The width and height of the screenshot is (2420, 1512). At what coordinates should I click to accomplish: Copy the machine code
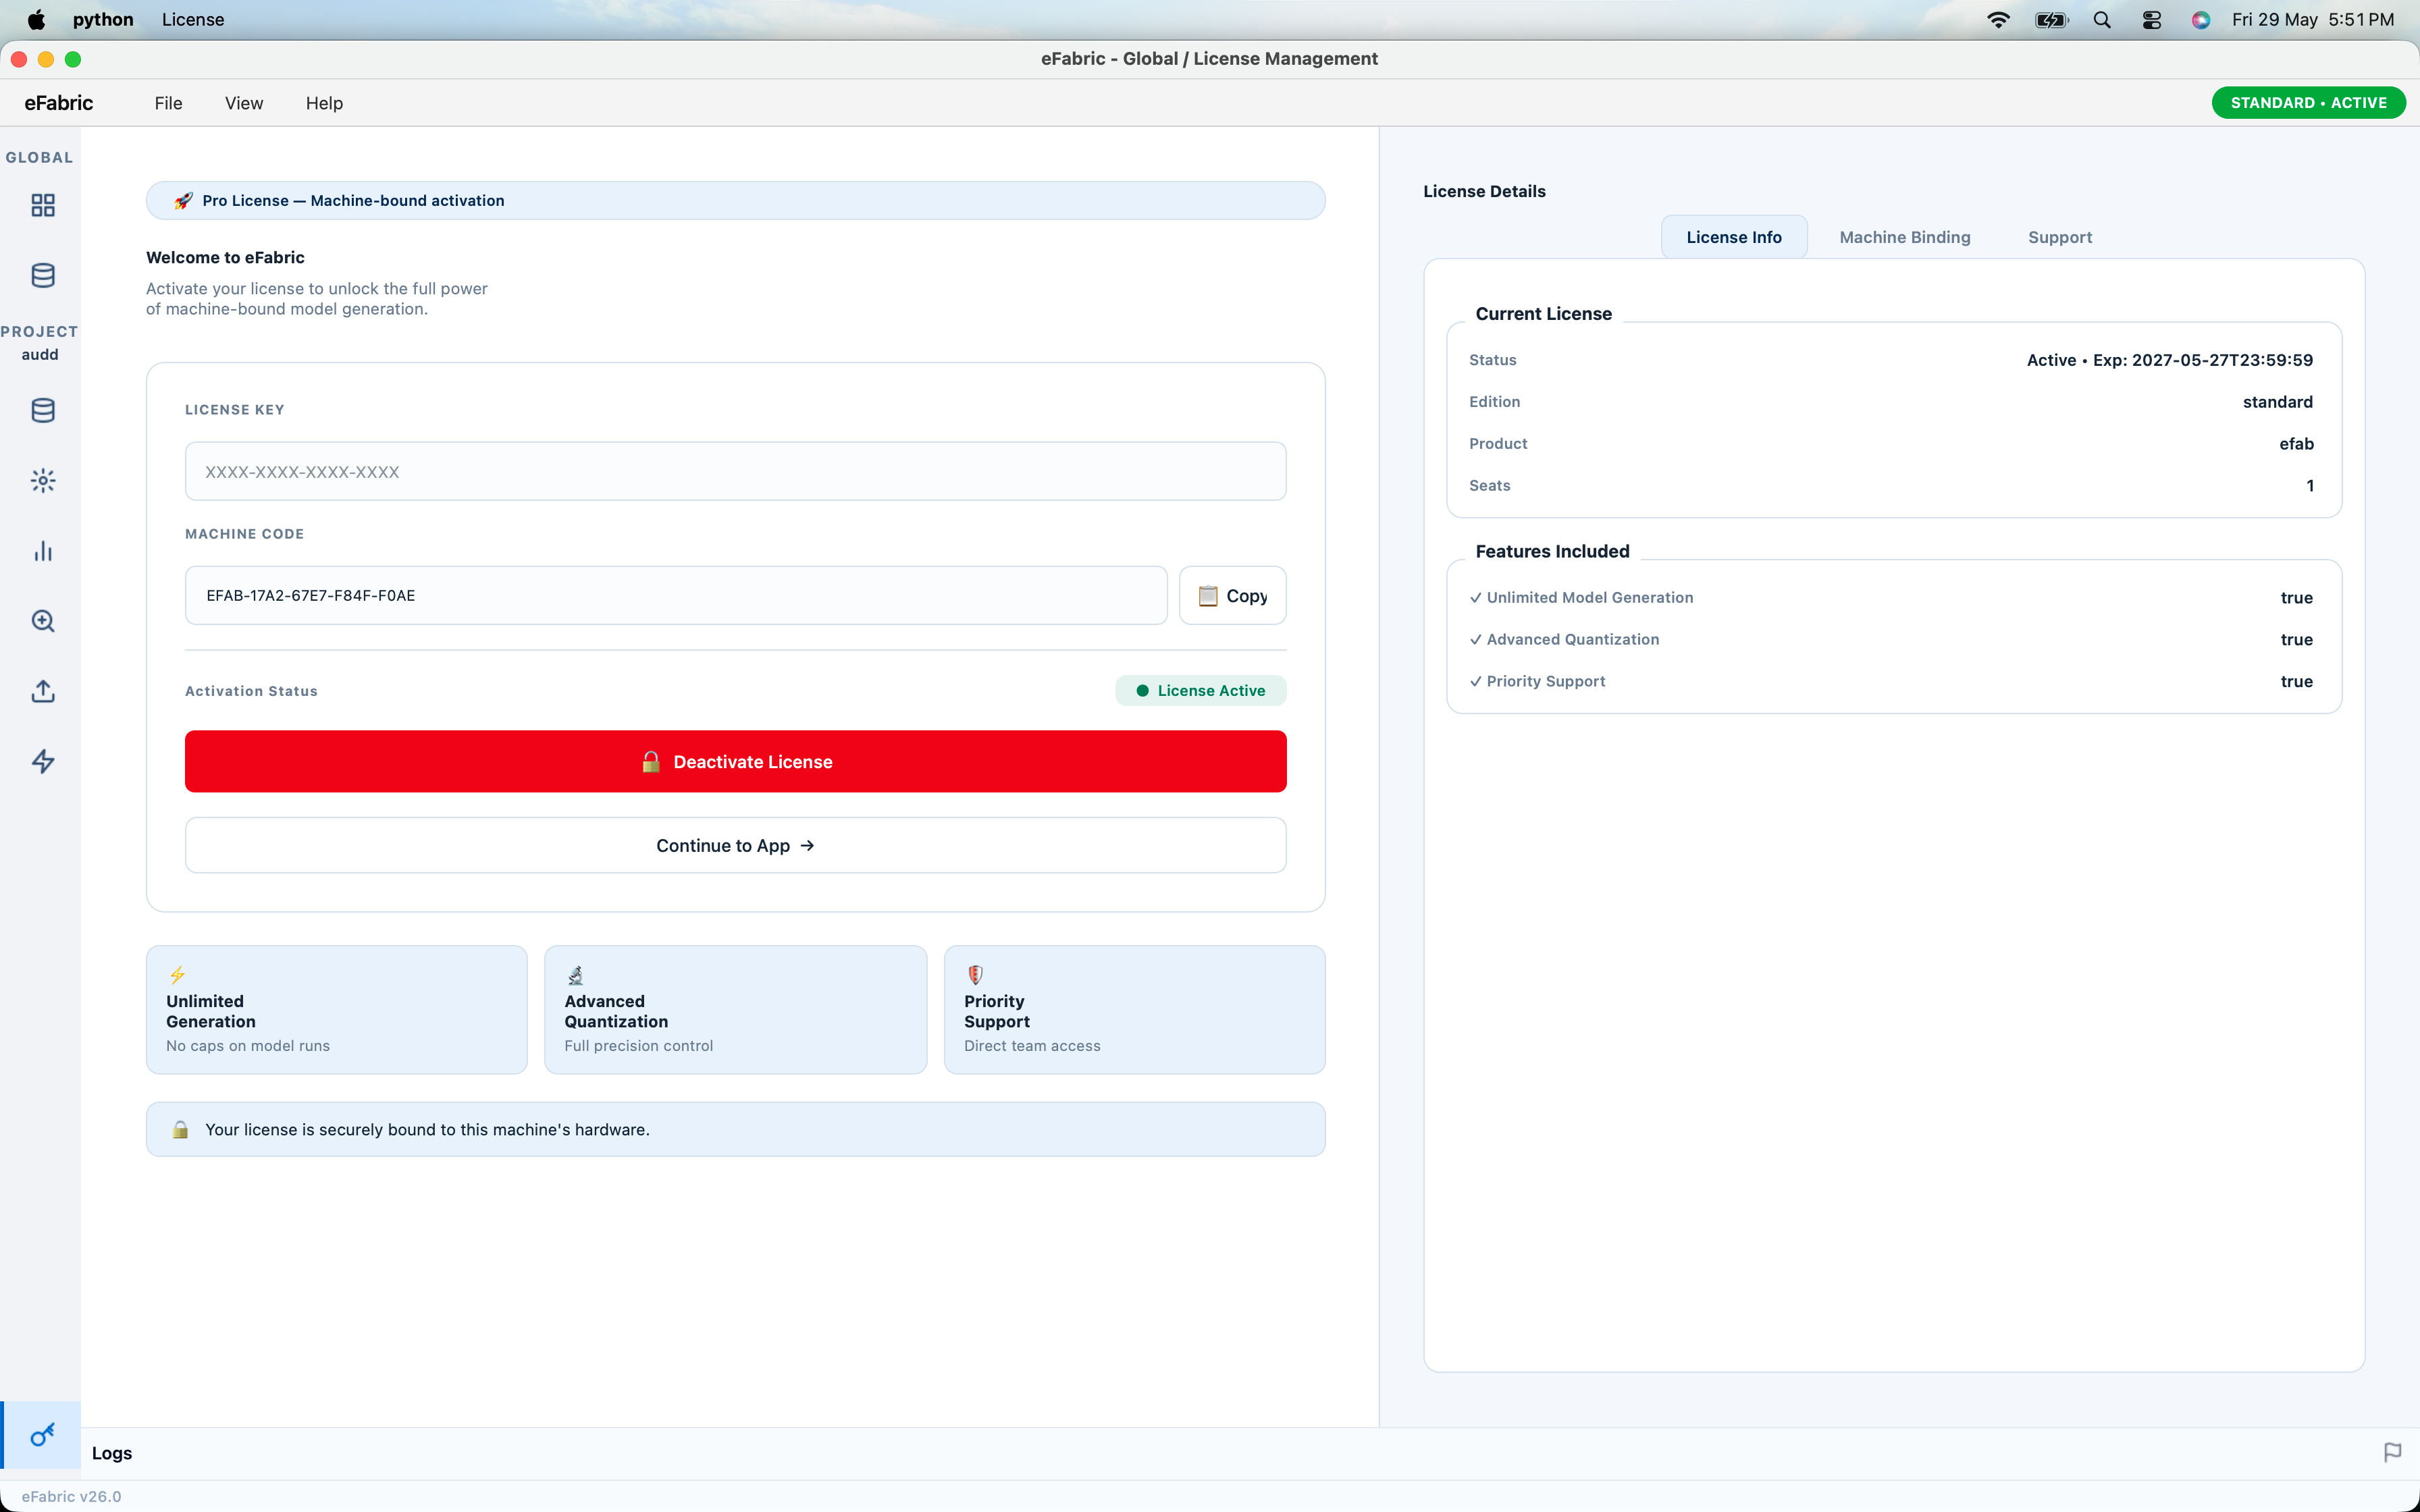point(1232,596)
